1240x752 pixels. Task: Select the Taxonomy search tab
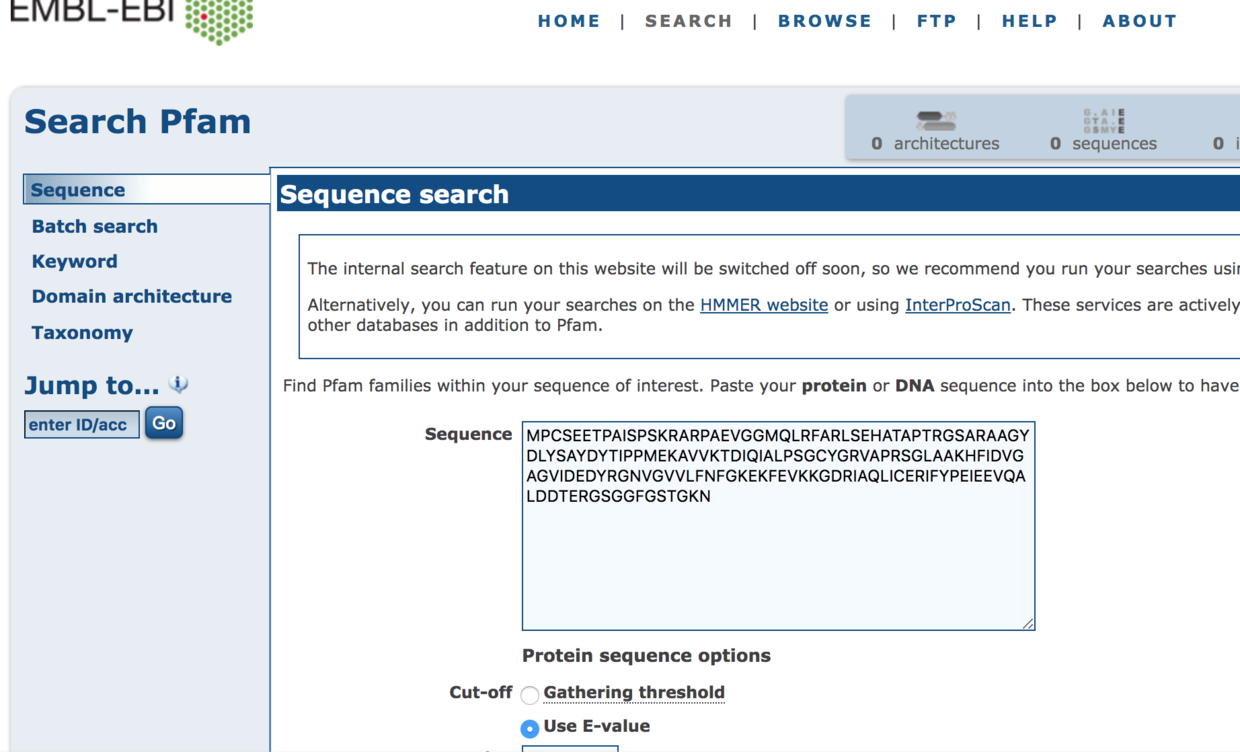[82, 333]
